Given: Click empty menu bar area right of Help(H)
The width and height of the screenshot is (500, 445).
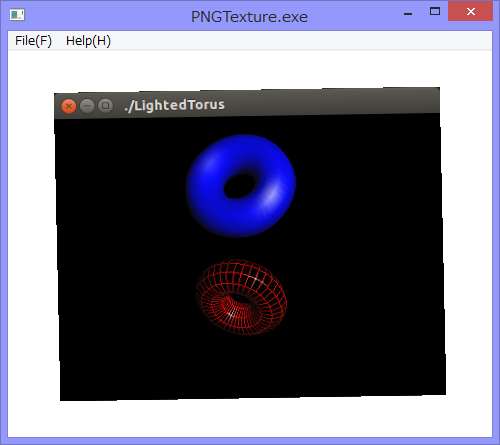Looking at the screenshot, I should (300, 41).
